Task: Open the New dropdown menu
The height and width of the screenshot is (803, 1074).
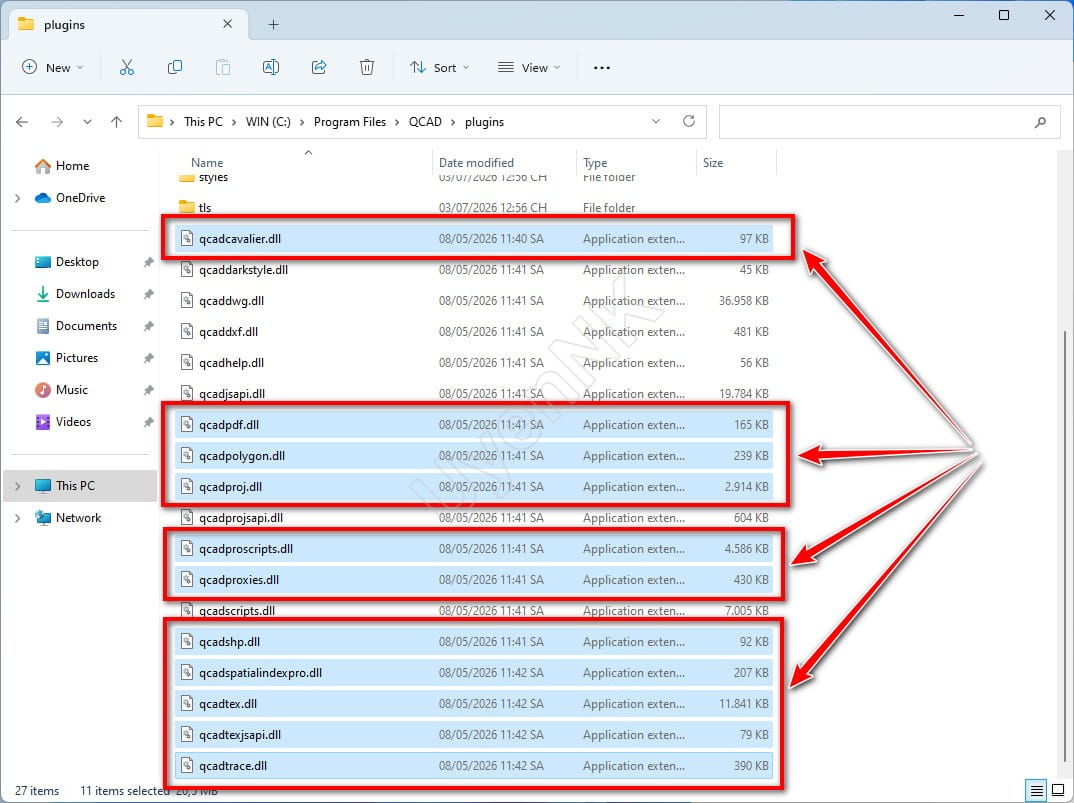Action: click(x=53, y=67)
